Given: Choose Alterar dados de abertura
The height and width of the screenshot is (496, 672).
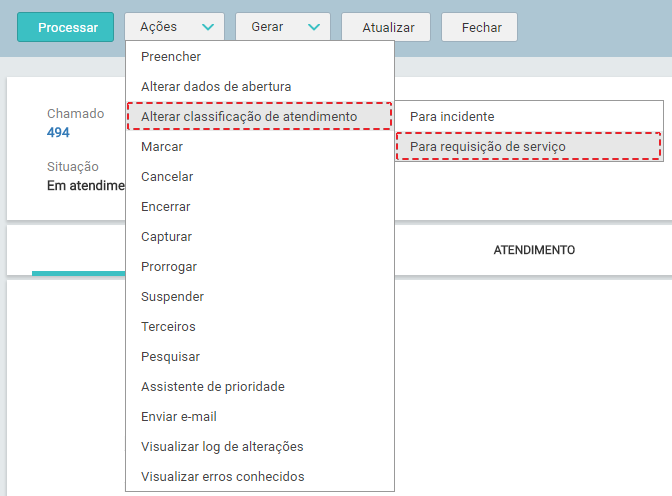Looking at the screenshot, I should (x=216, y=87).
